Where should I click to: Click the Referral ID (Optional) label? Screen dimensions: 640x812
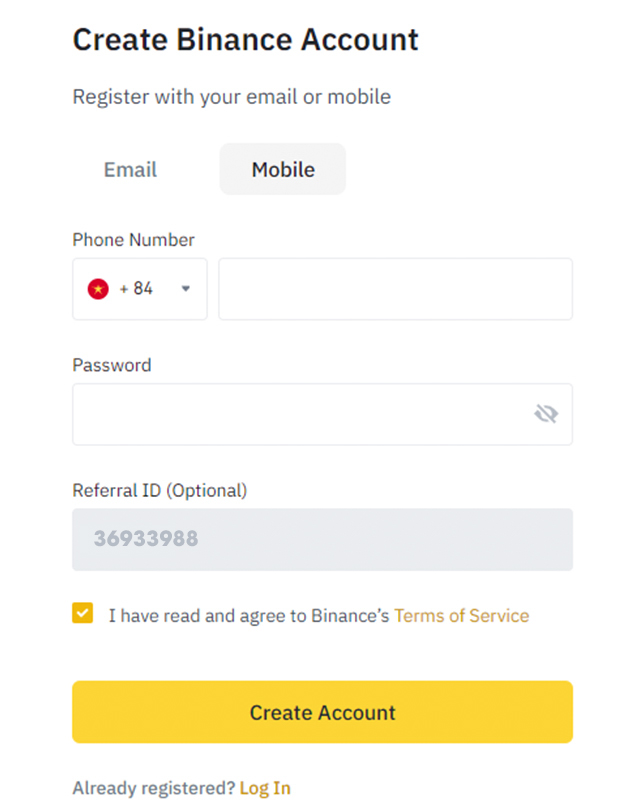[160, 490]
